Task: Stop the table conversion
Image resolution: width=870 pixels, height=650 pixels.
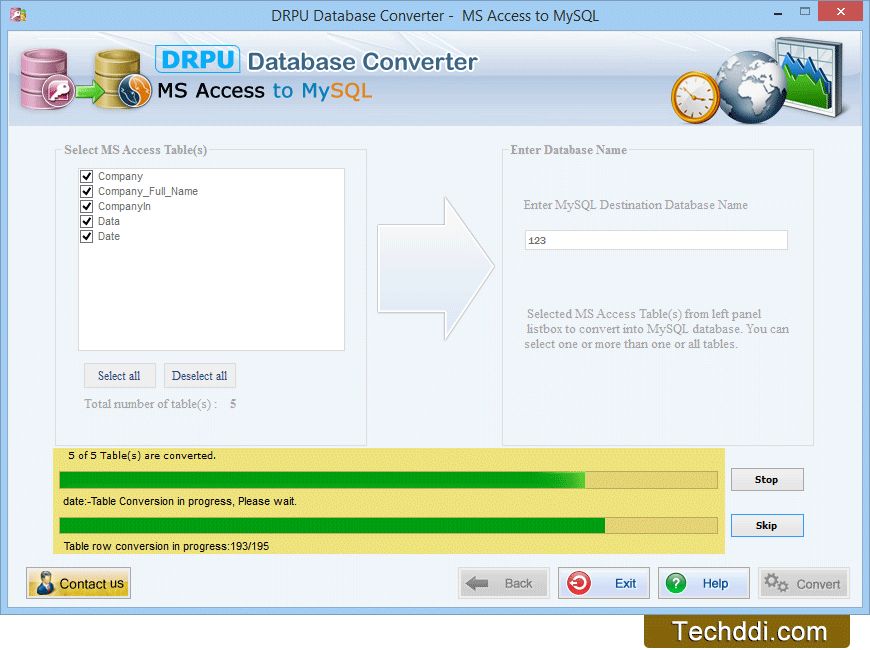Action: click(766, 480)
